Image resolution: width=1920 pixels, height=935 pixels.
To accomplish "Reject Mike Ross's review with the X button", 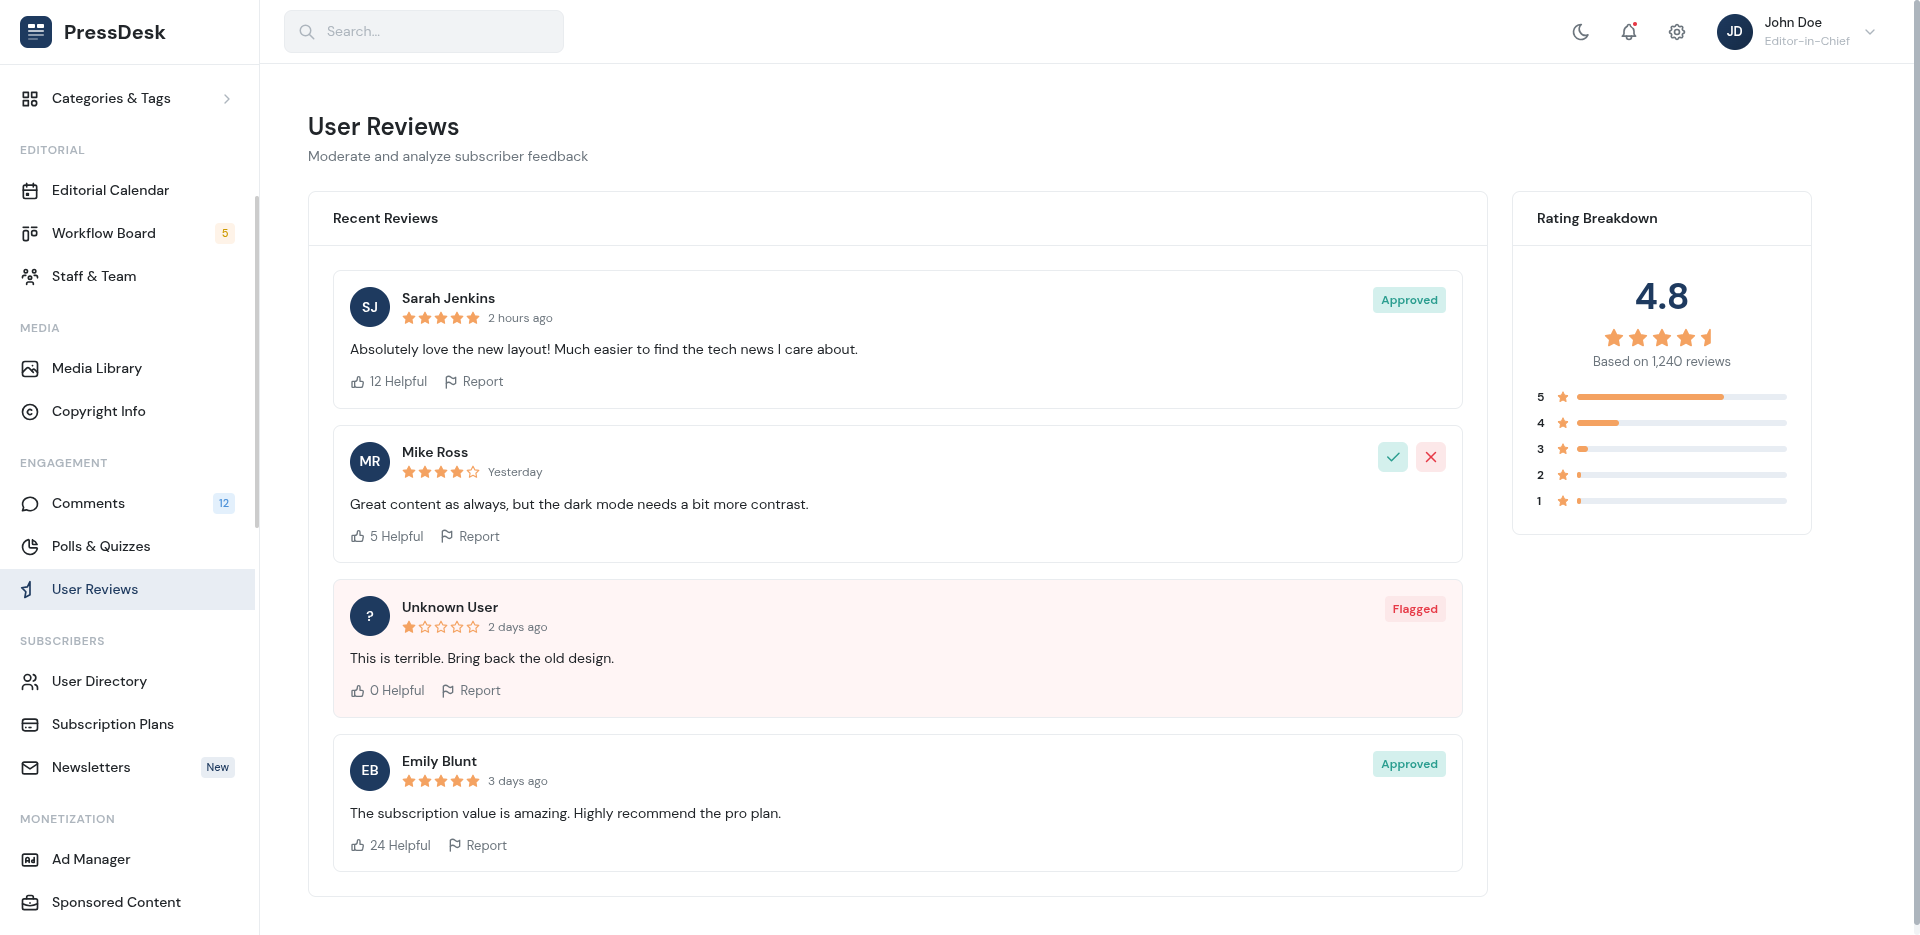I will click(1430, 457).
